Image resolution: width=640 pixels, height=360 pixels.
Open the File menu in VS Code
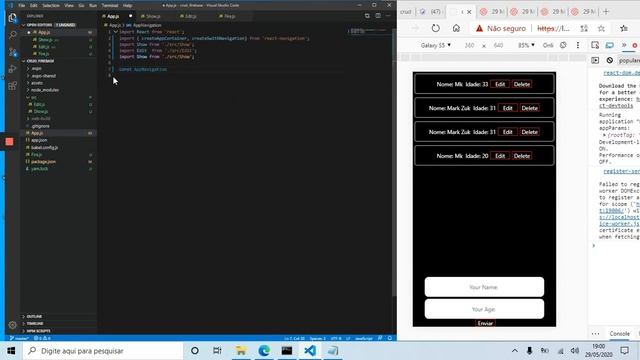tap(22, 6)
